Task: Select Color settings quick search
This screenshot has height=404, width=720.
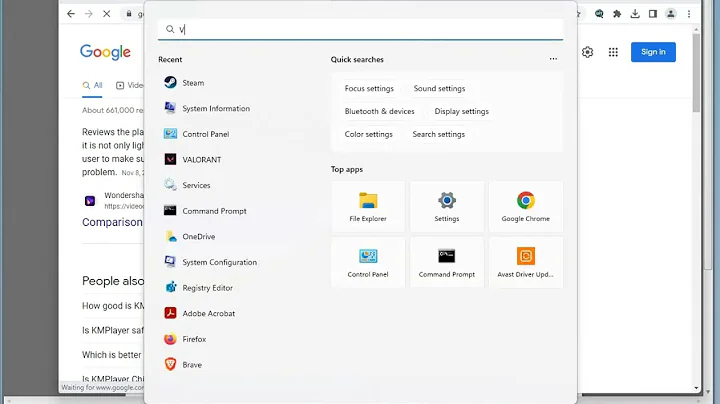Action: point(369,134)
